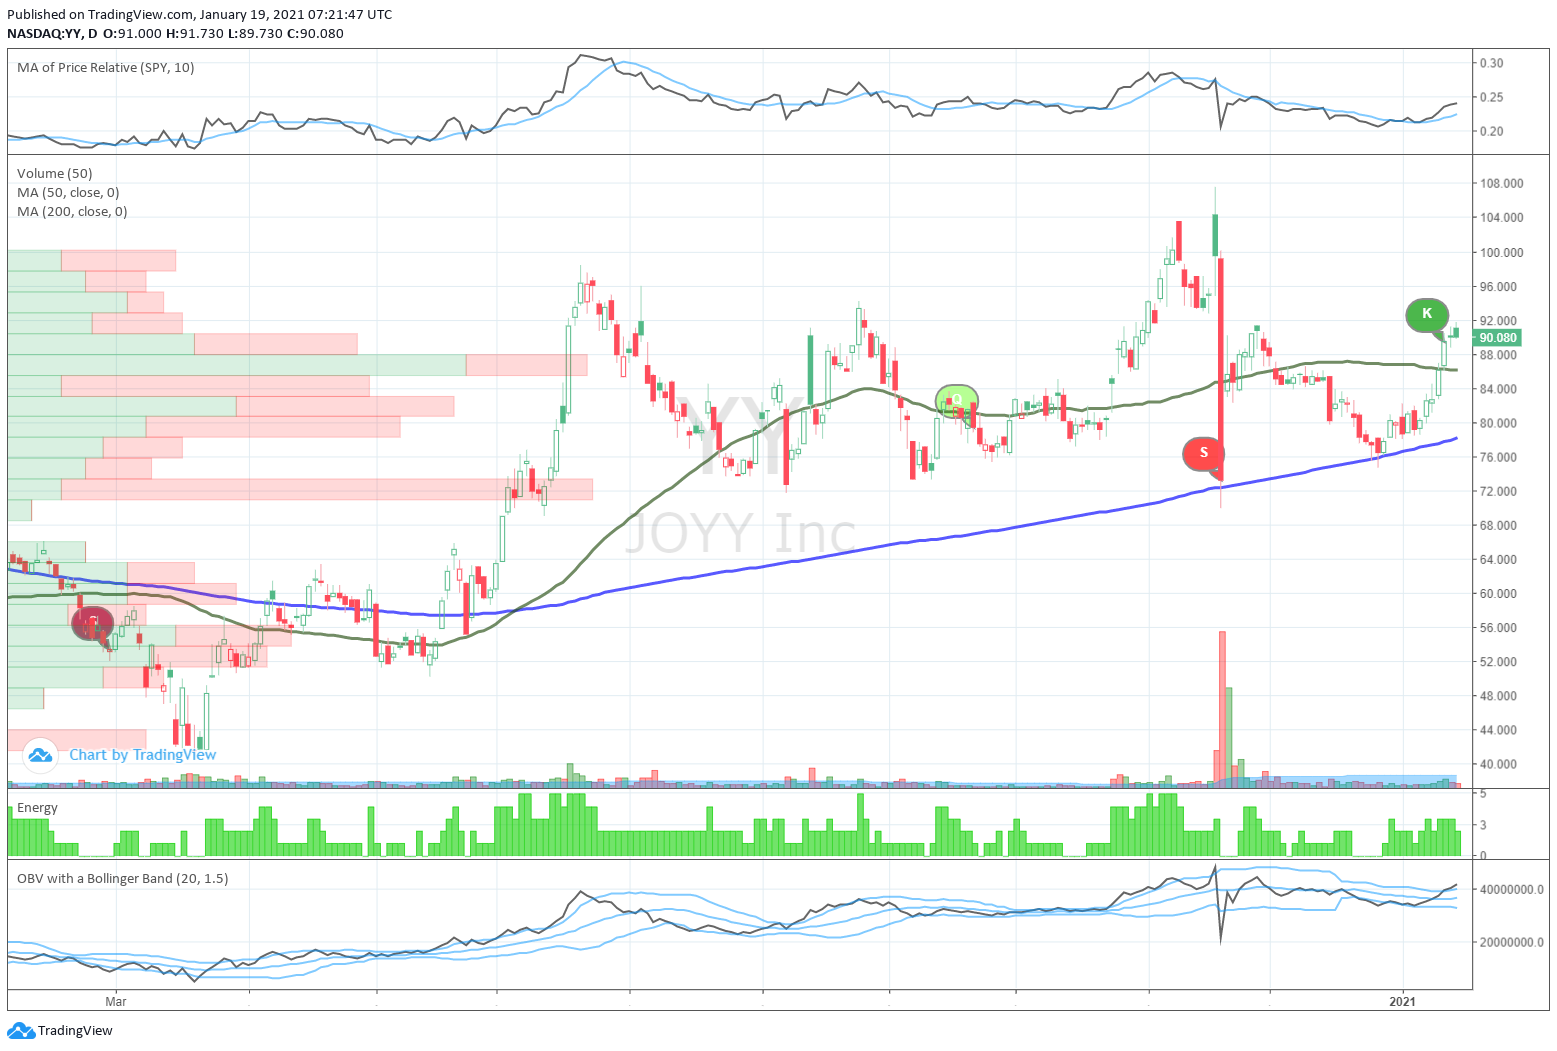
Task: Click the 0.30 relative price axis label
Action: 1491,63
